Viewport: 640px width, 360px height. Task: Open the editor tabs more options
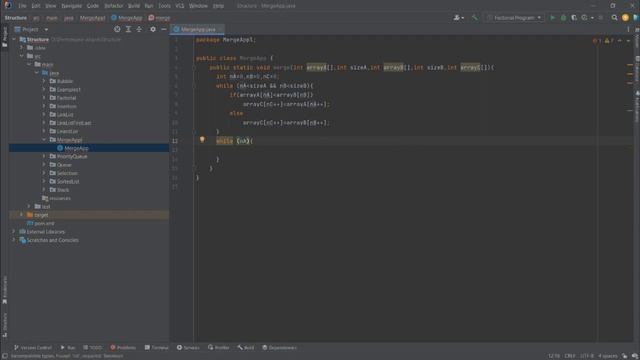628,29
